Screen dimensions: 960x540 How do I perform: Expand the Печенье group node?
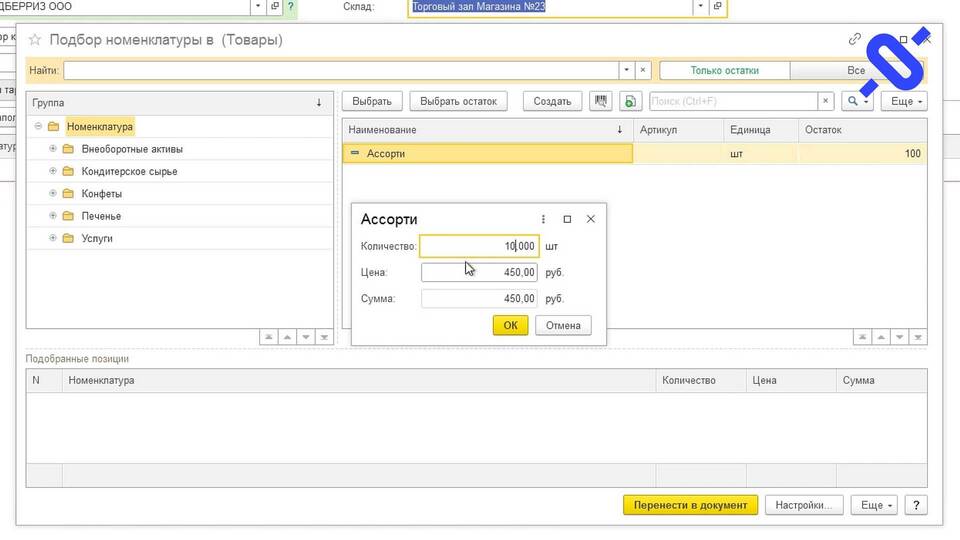click(x=53, y=216)
